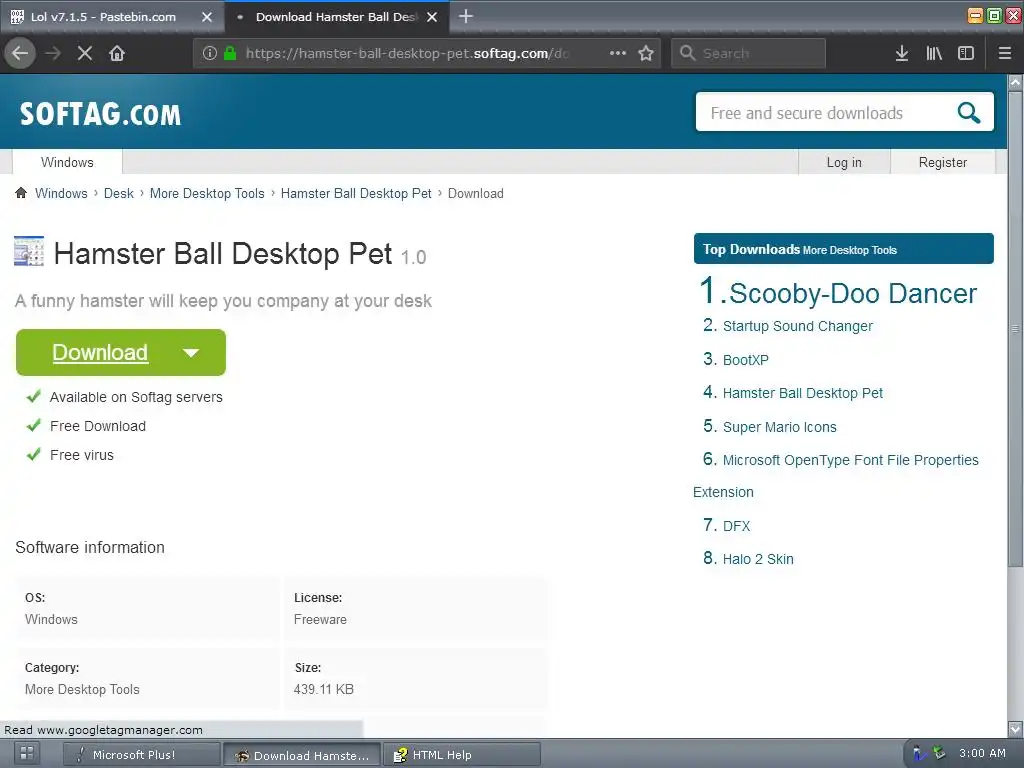
Task: Click the page scrollbar down arrow
Action: pyautogui.click(x=1015, y=728)
